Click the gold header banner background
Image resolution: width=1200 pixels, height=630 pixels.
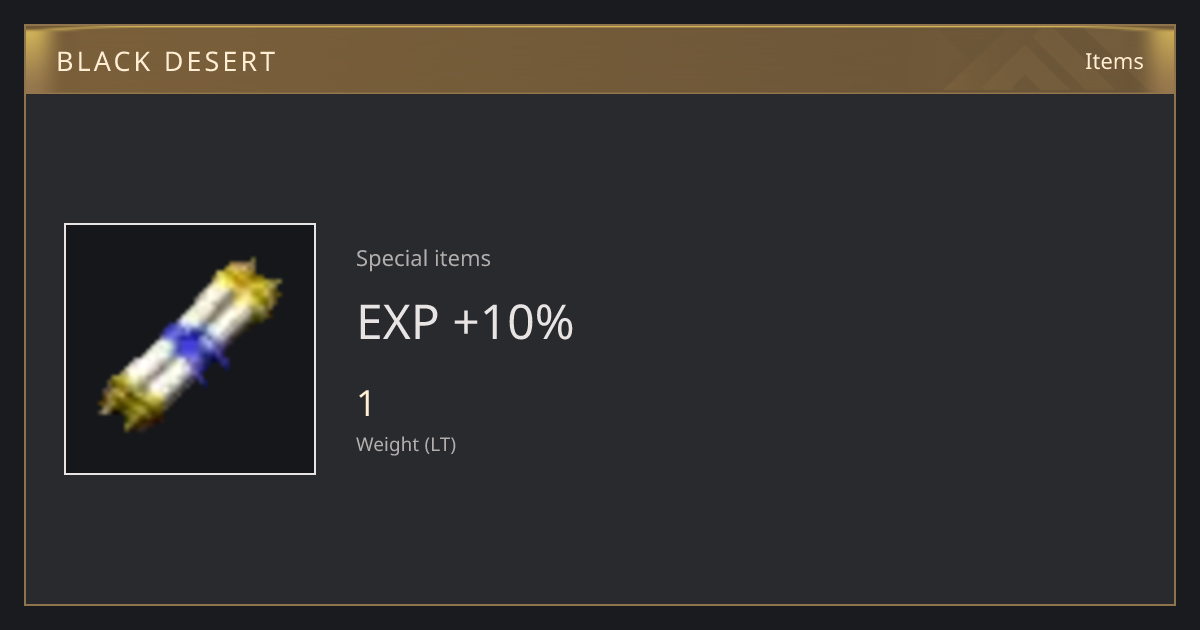[600, 61]
